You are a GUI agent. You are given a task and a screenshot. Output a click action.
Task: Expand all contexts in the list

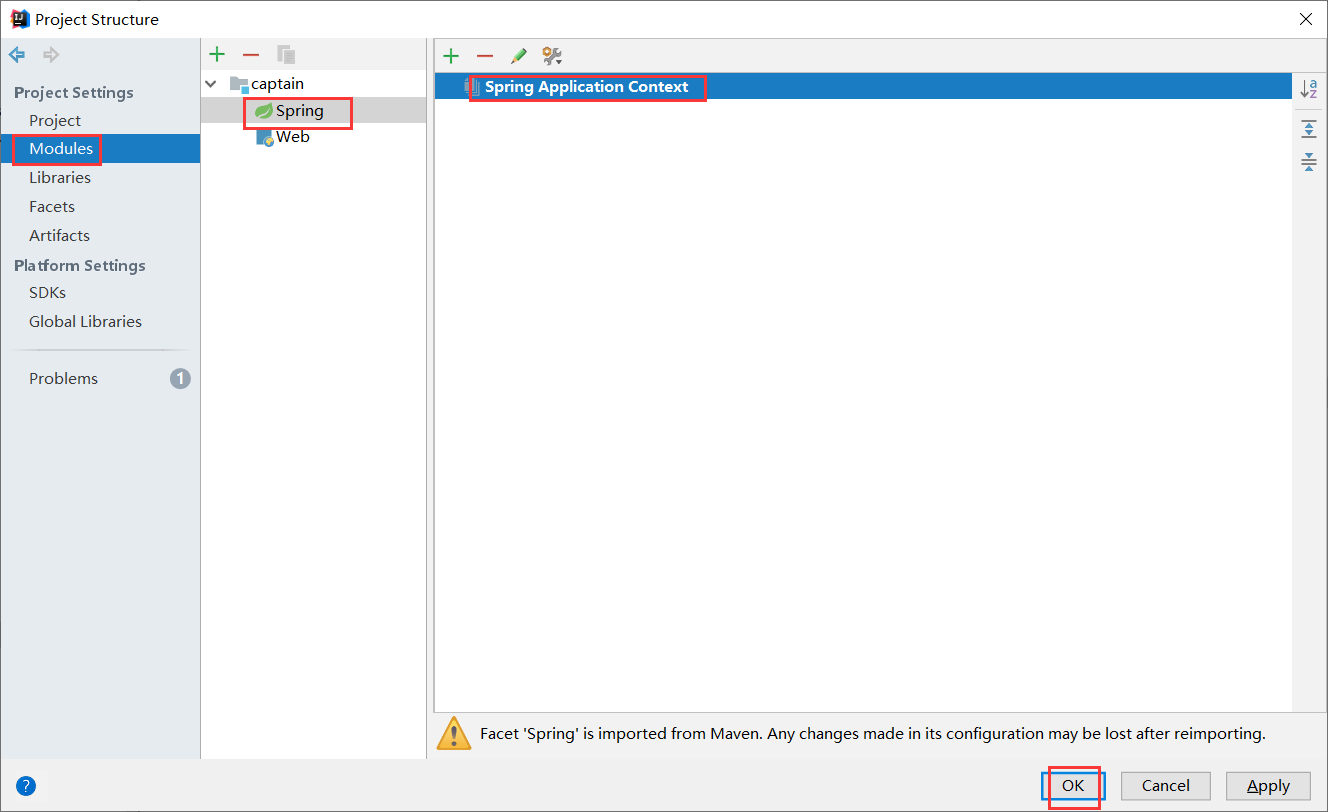point(1309,128)
